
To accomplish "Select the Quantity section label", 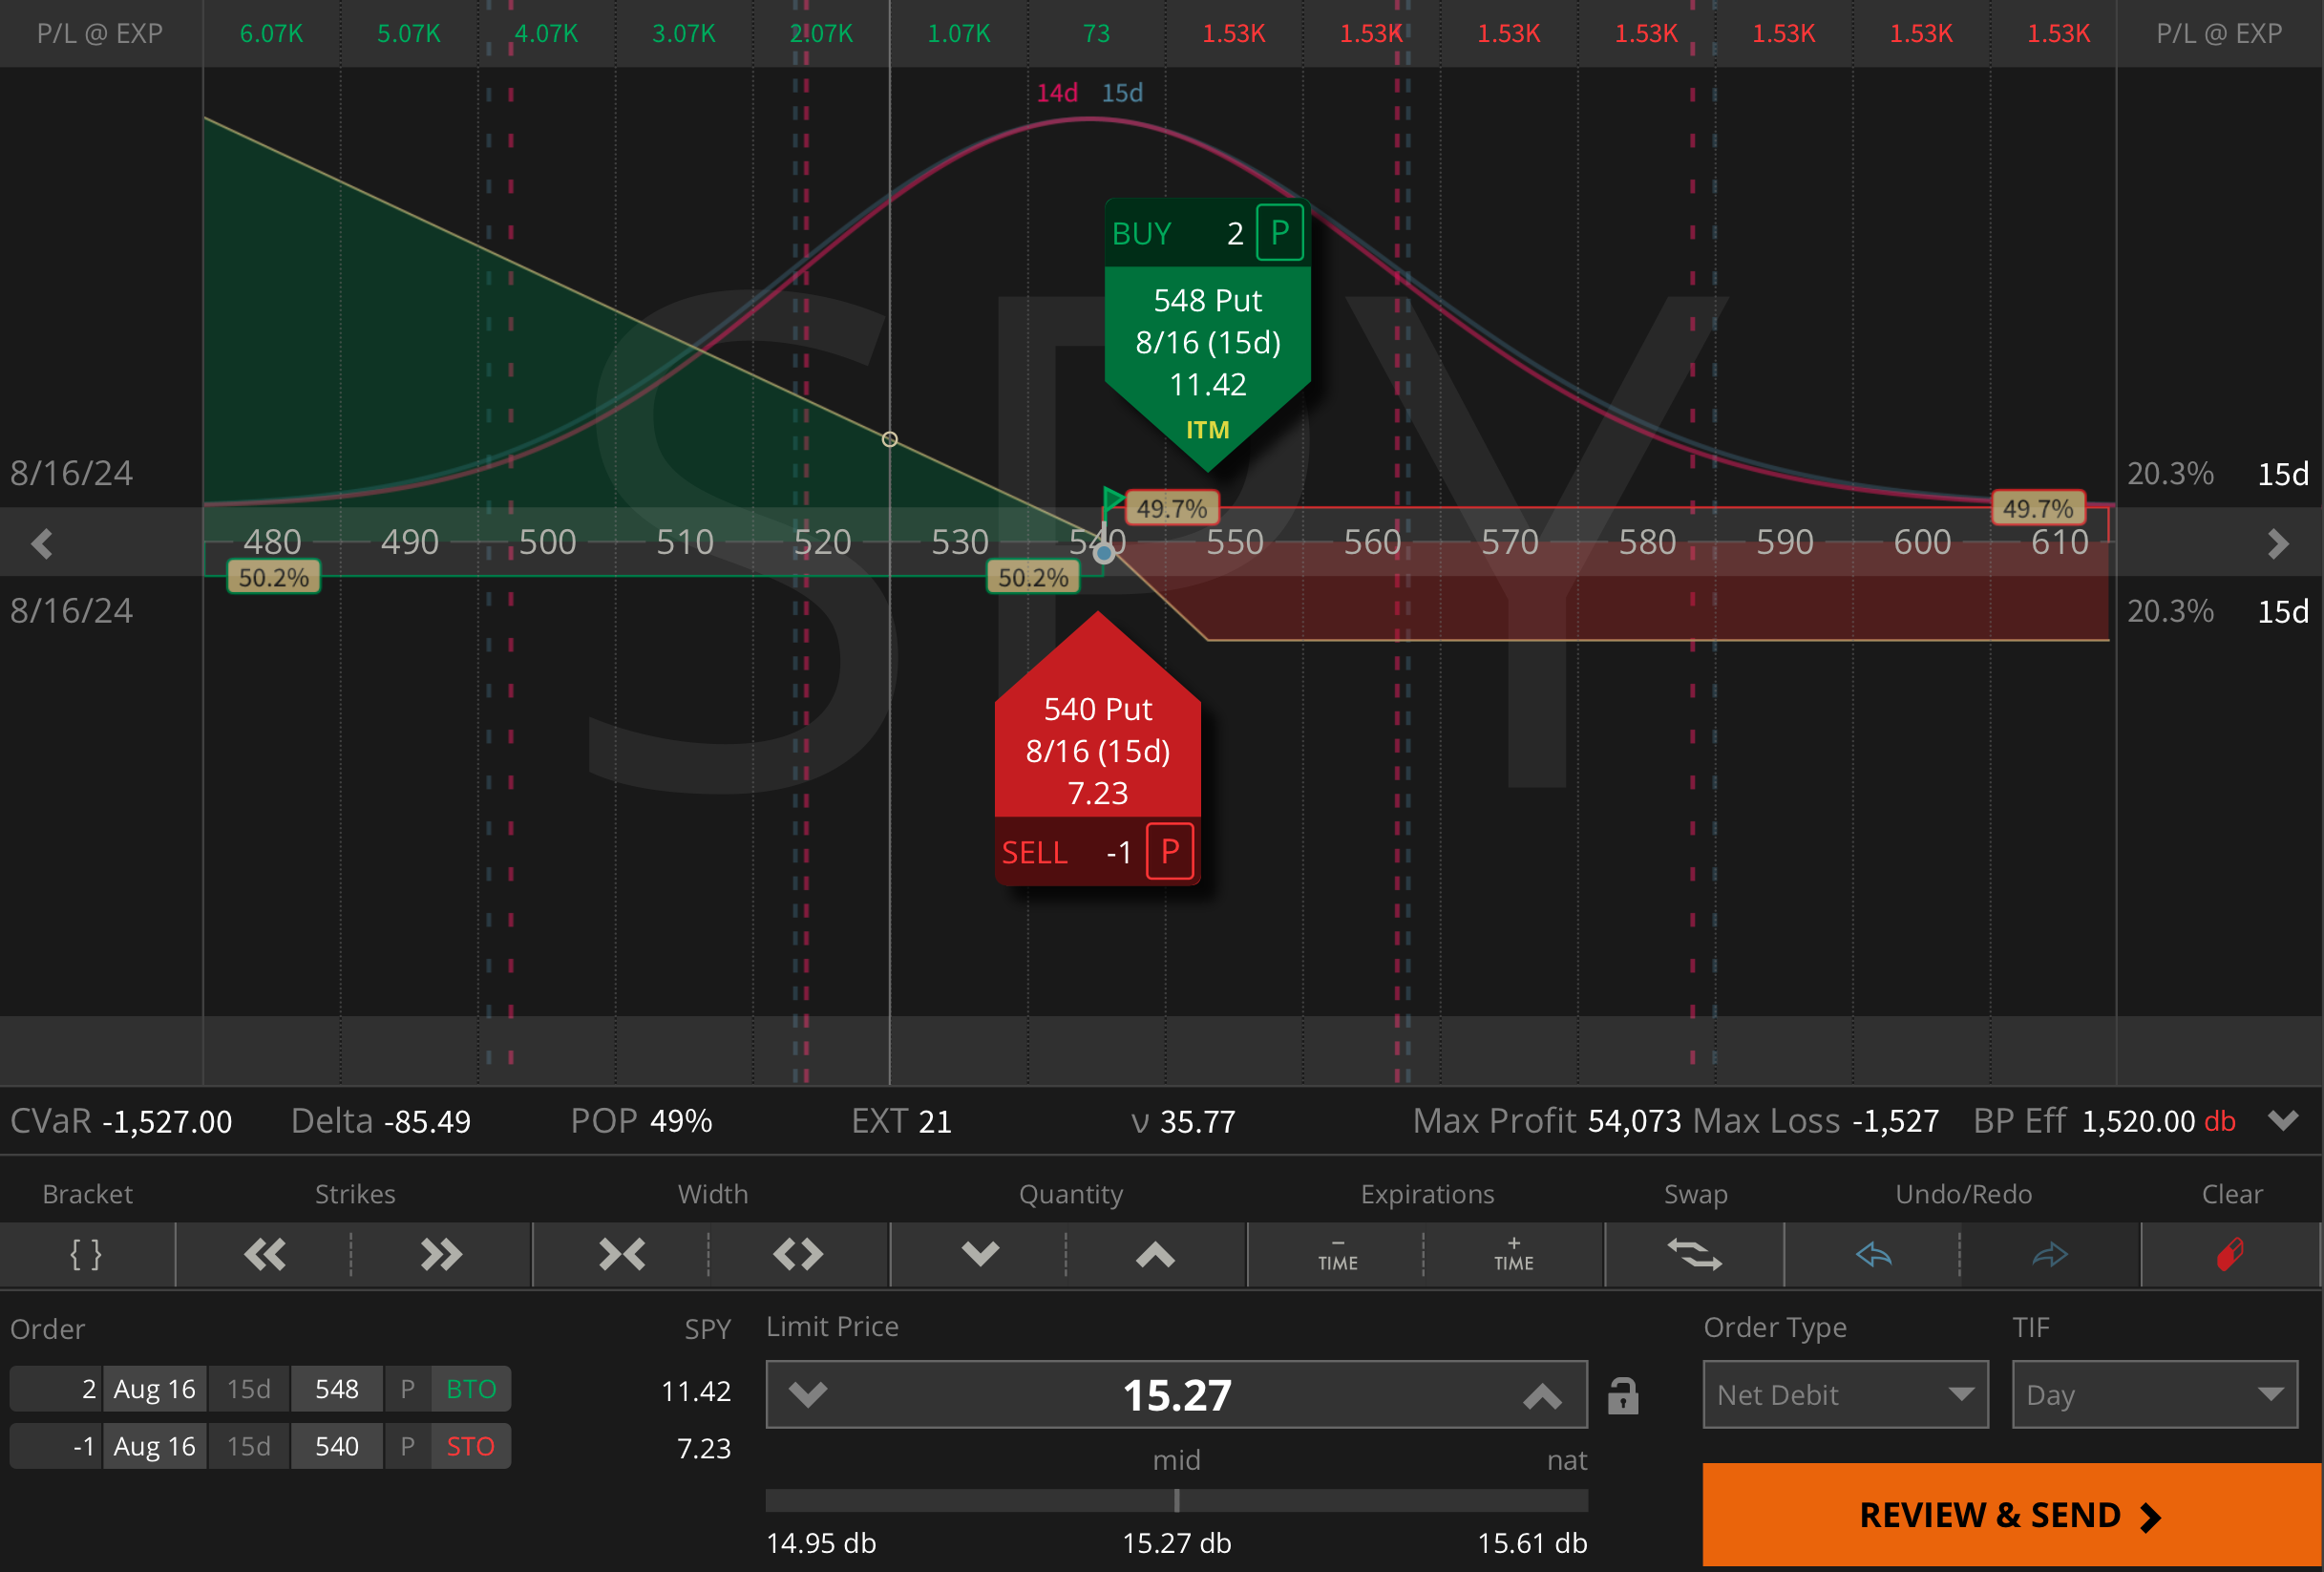I will [1071, 1193].
